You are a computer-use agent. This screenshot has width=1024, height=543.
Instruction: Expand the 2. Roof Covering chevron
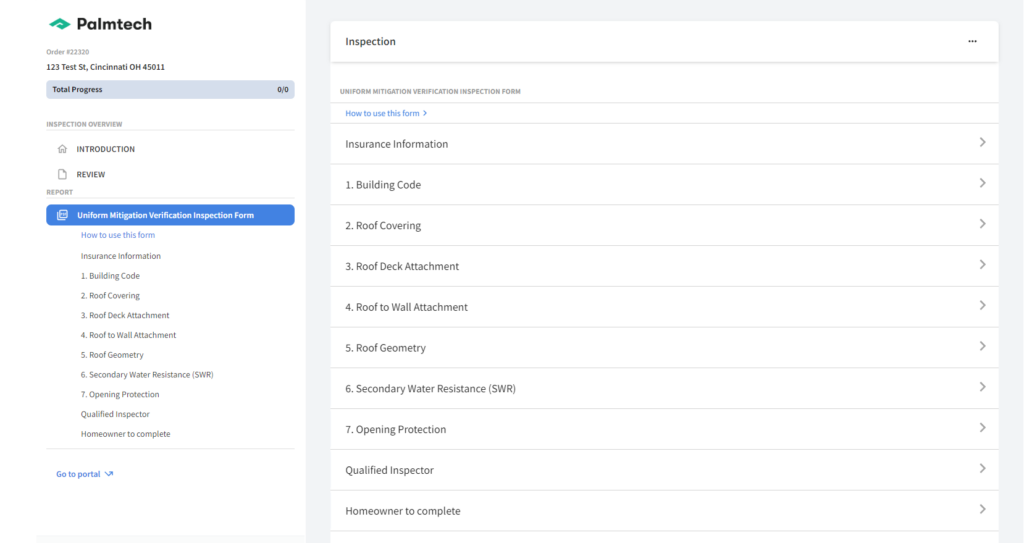982,224
